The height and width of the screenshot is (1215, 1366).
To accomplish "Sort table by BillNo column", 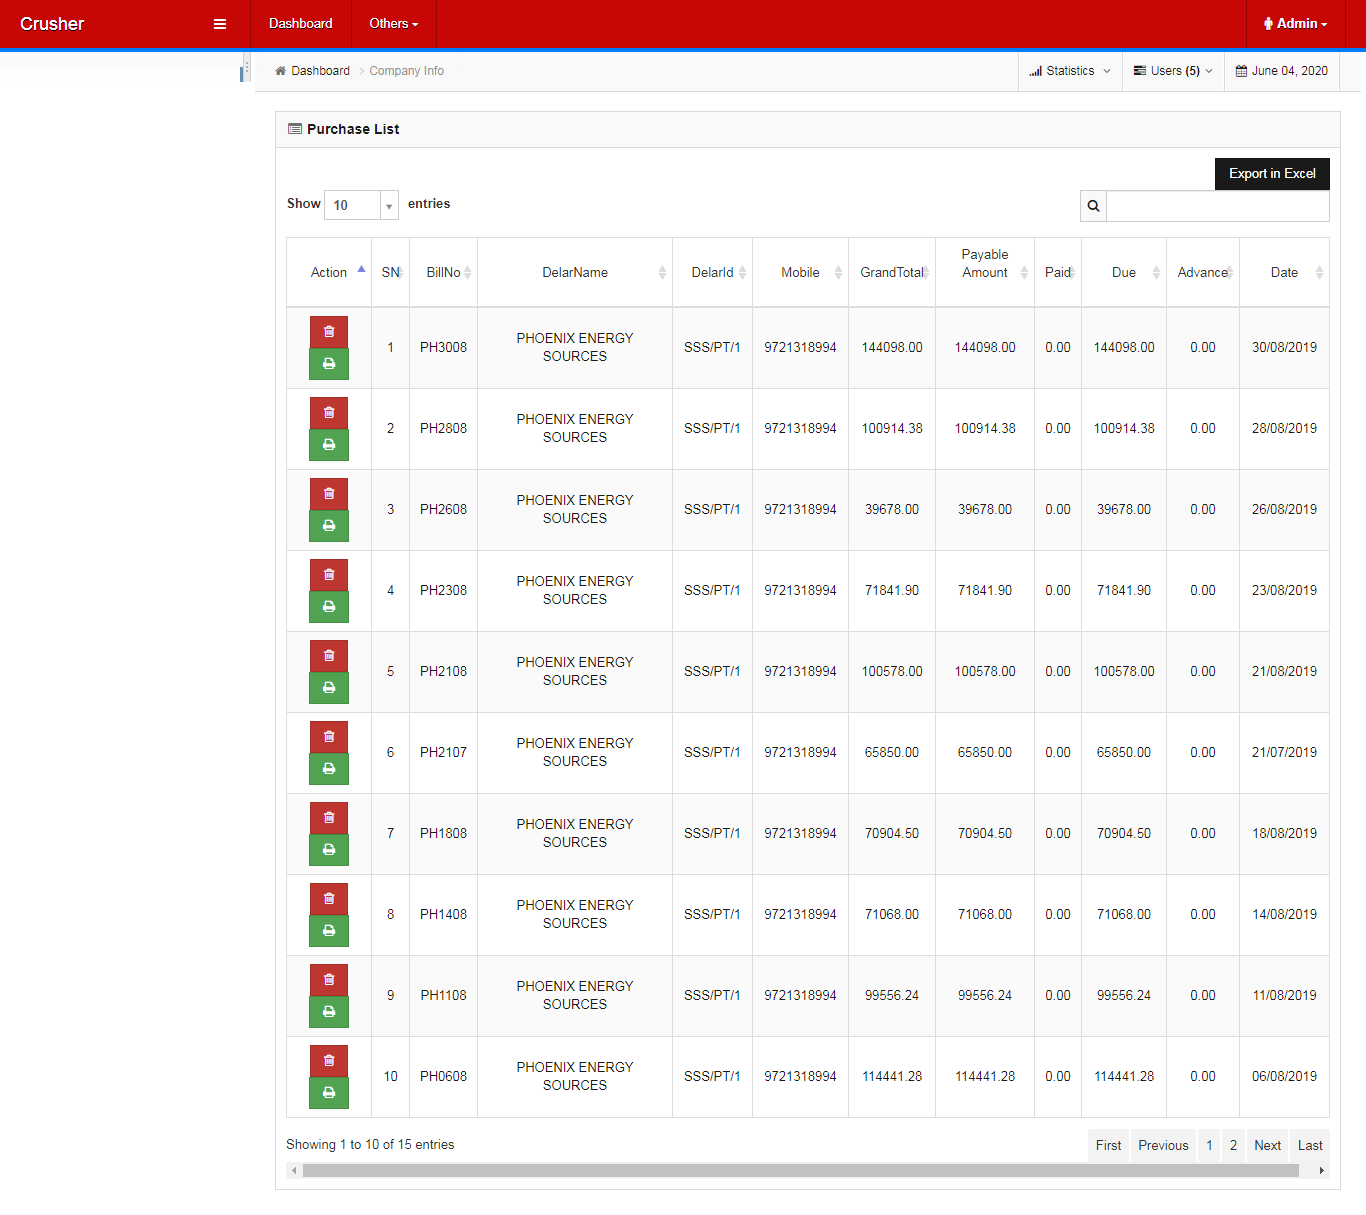I will [443, 272].
